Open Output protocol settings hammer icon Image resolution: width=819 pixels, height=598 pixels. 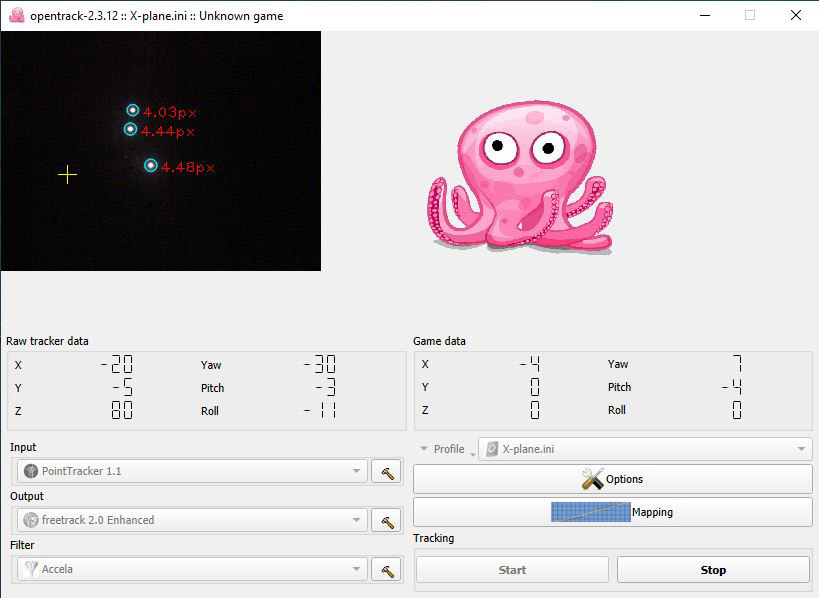[x=385, y=520]
